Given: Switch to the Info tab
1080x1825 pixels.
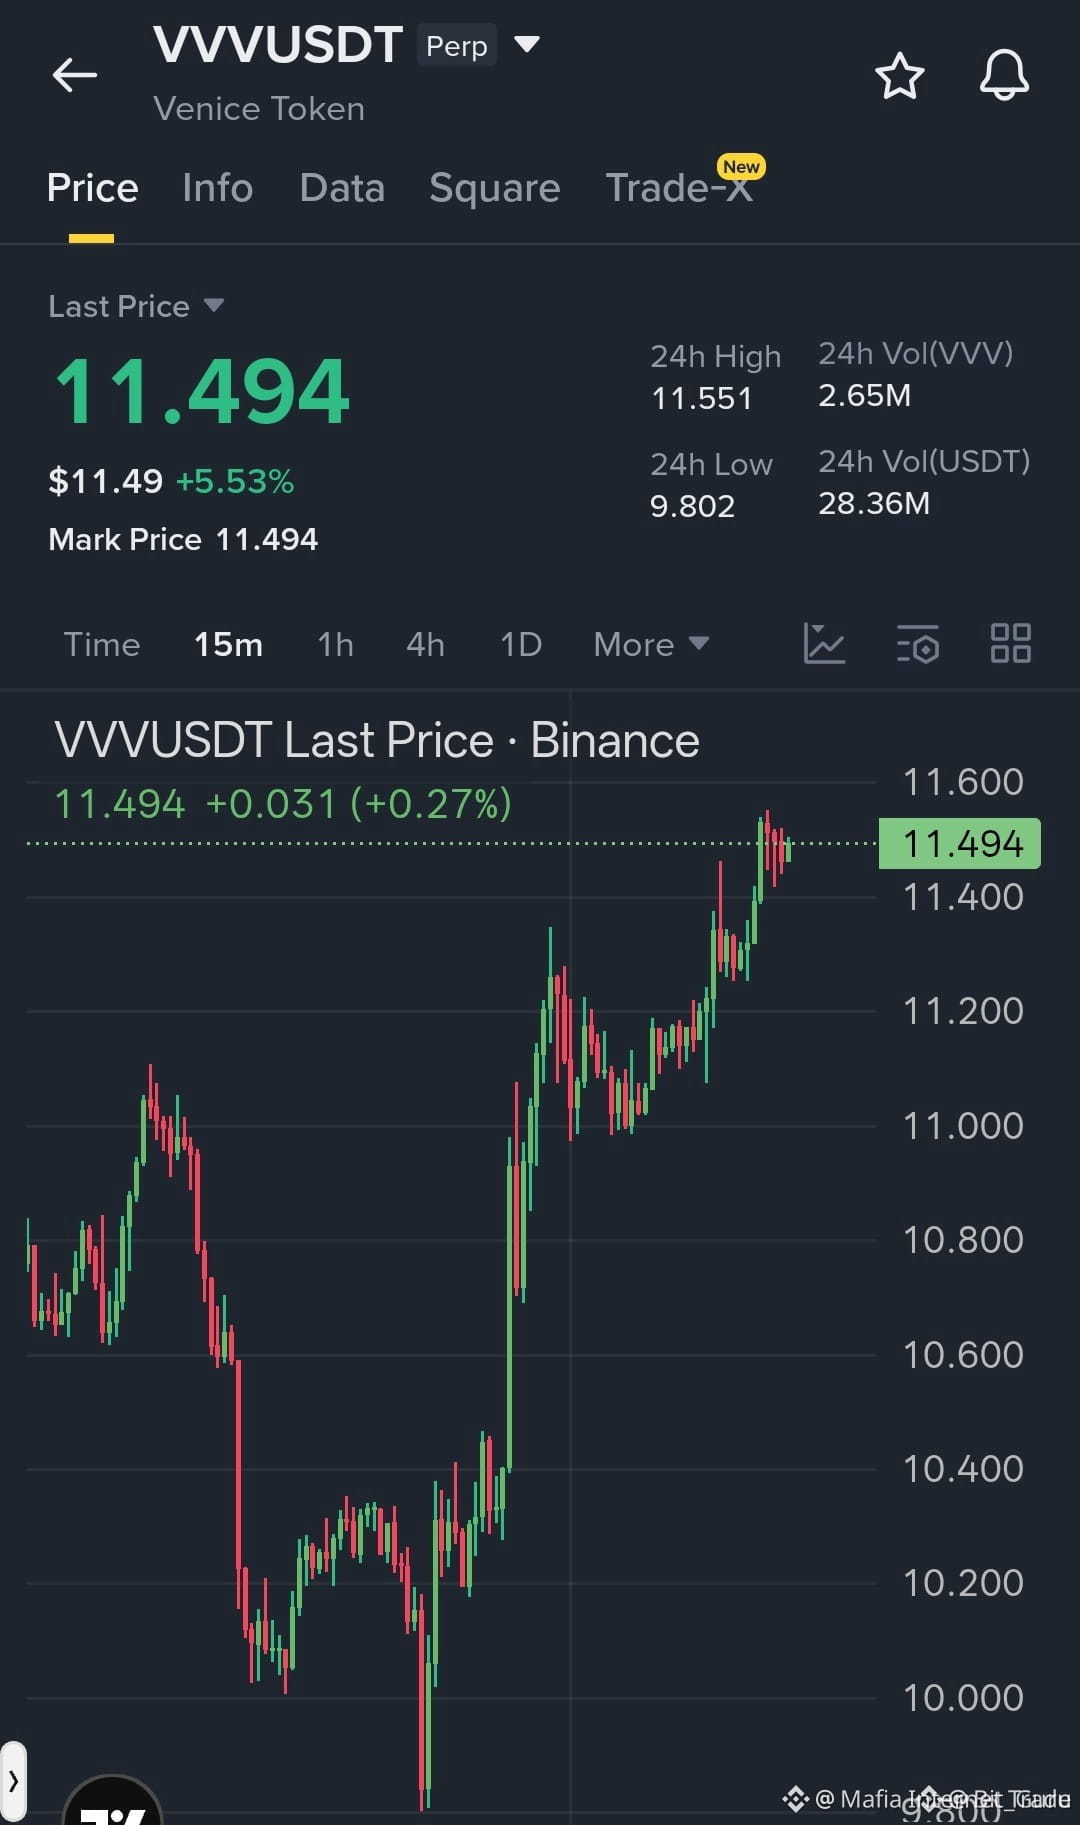Looking at the screenshot, I should pyautogui.click(x=218, y=188).
